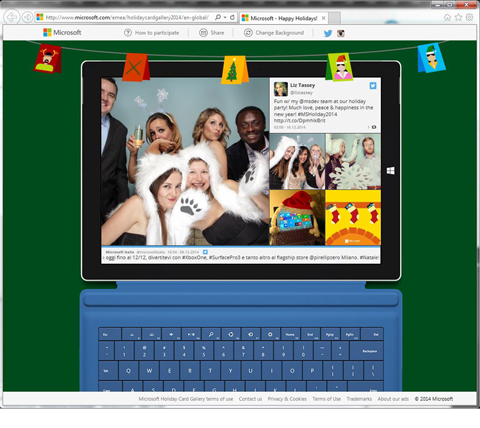
Task: Click the Twitter icon in the ticker bar
Action: pos(205,252)
